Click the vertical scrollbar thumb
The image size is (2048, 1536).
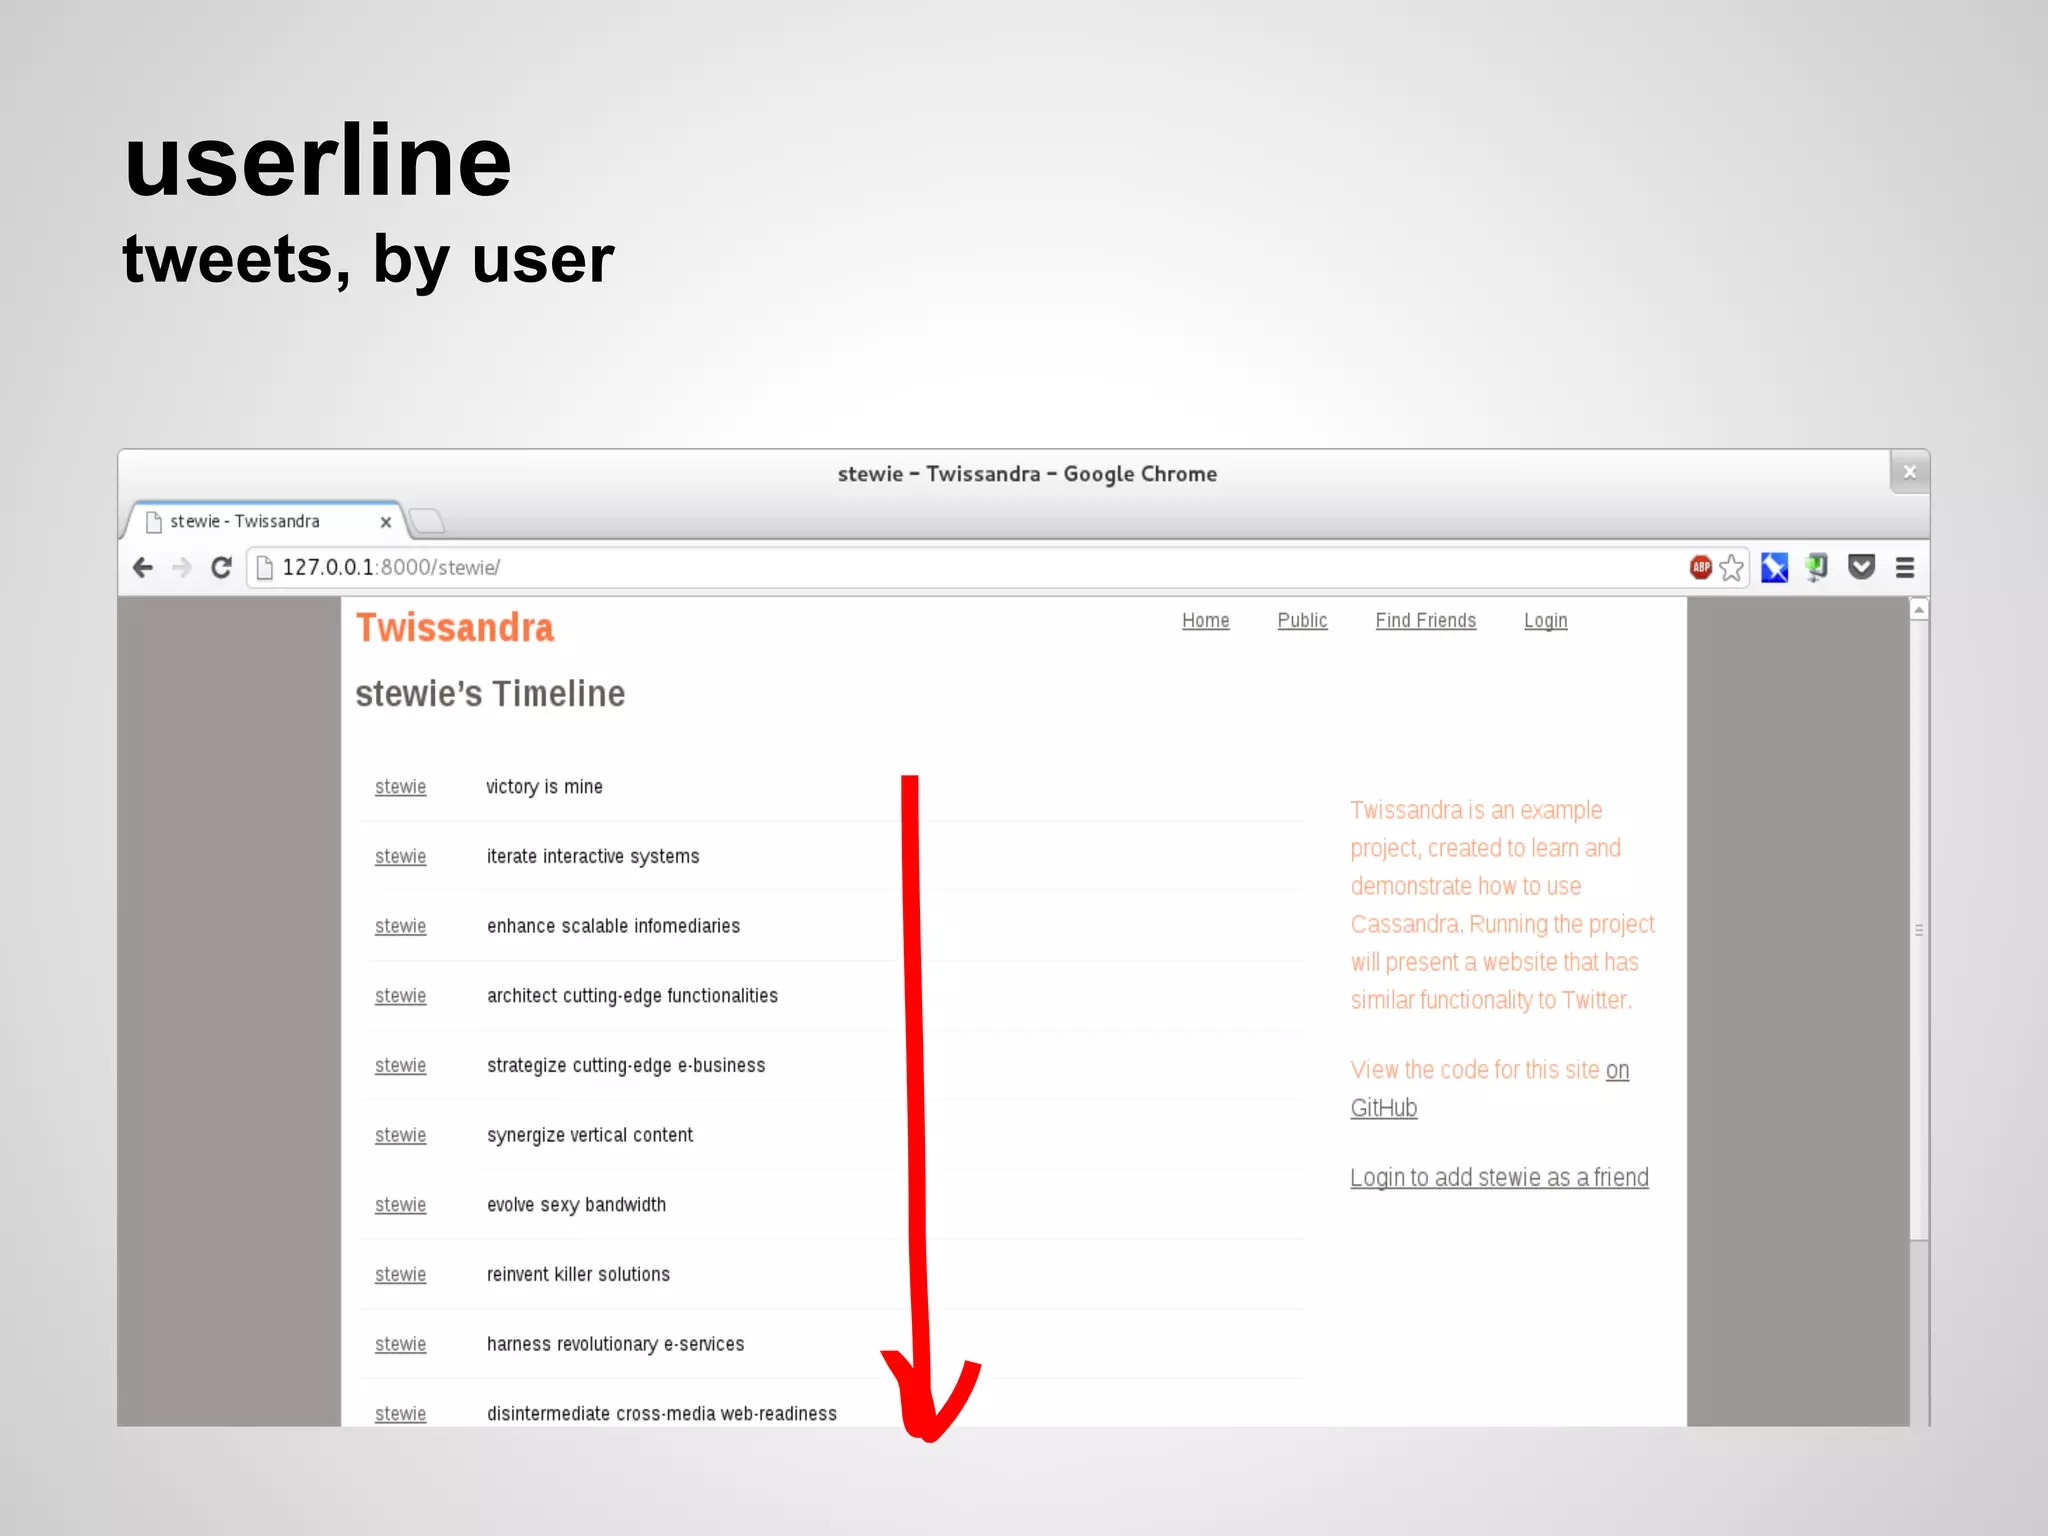pyautogui.click(x=1918, y=930)
